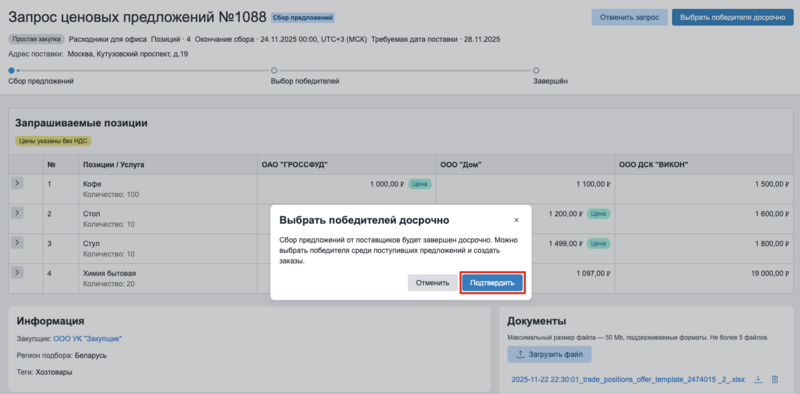Image resolution: width=800 pixels, height=394 pixels.
Task: Click the Информация section heading
Action: (51, 321)
